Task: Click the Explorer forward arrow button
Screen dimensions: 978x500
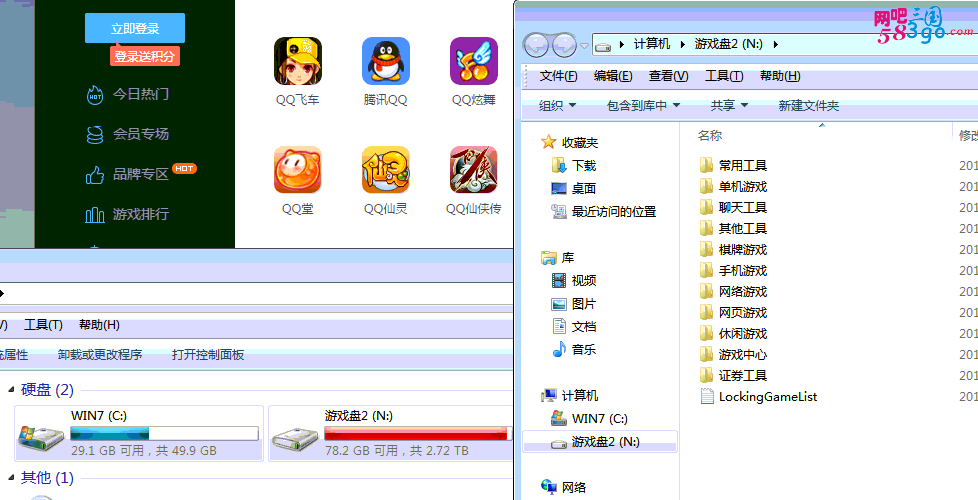Action: 564,44
